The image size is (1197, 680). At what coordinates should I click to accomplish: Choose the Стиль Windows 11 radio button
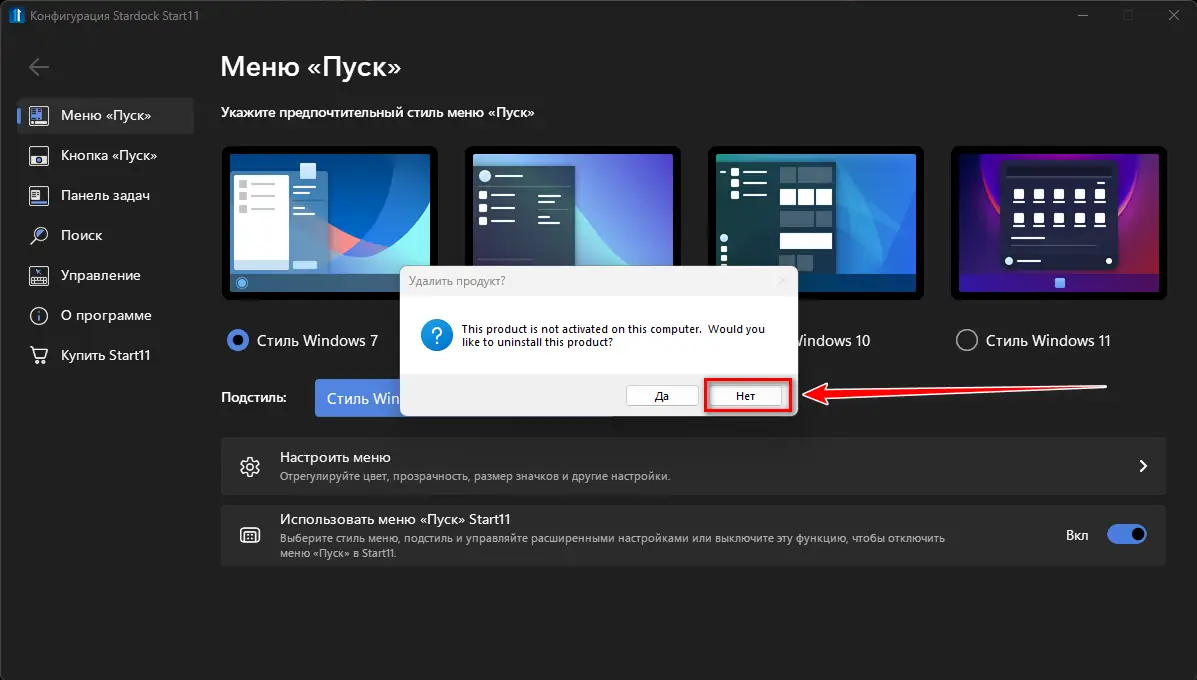point(966,340)
